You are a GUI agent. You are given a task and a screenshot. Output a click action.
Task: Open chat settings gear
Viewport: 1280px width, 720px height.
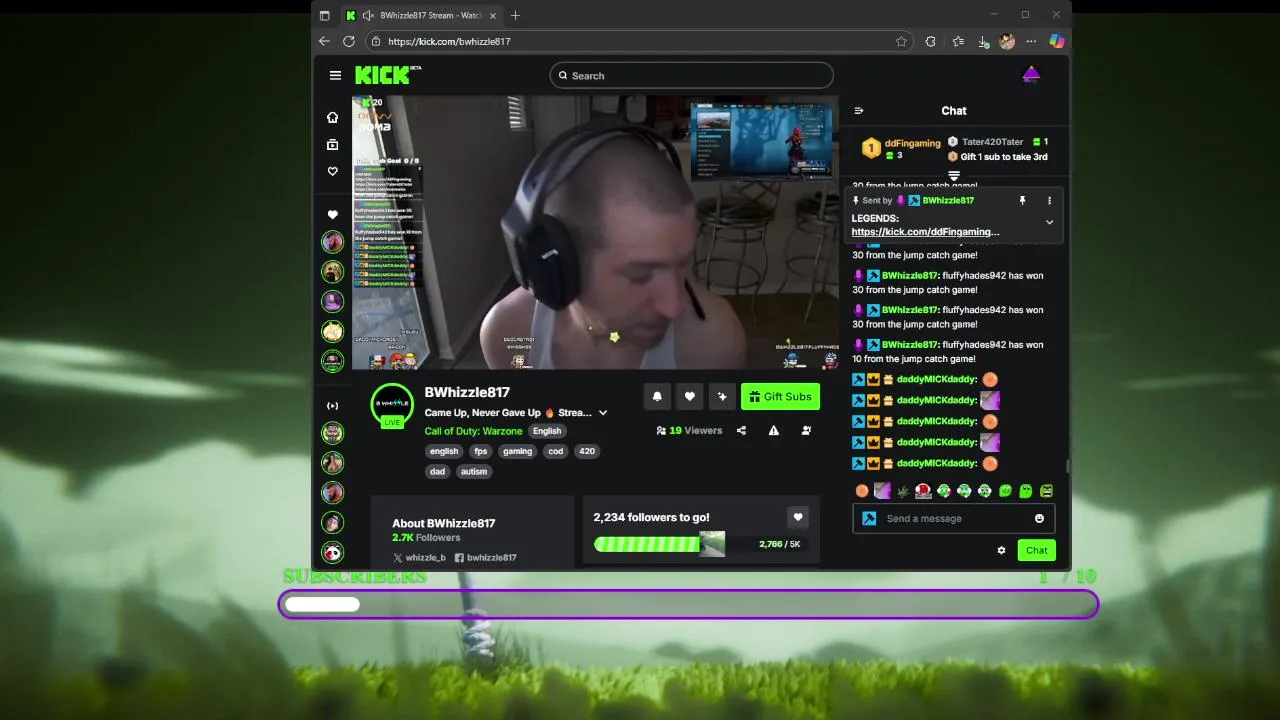1001,550
